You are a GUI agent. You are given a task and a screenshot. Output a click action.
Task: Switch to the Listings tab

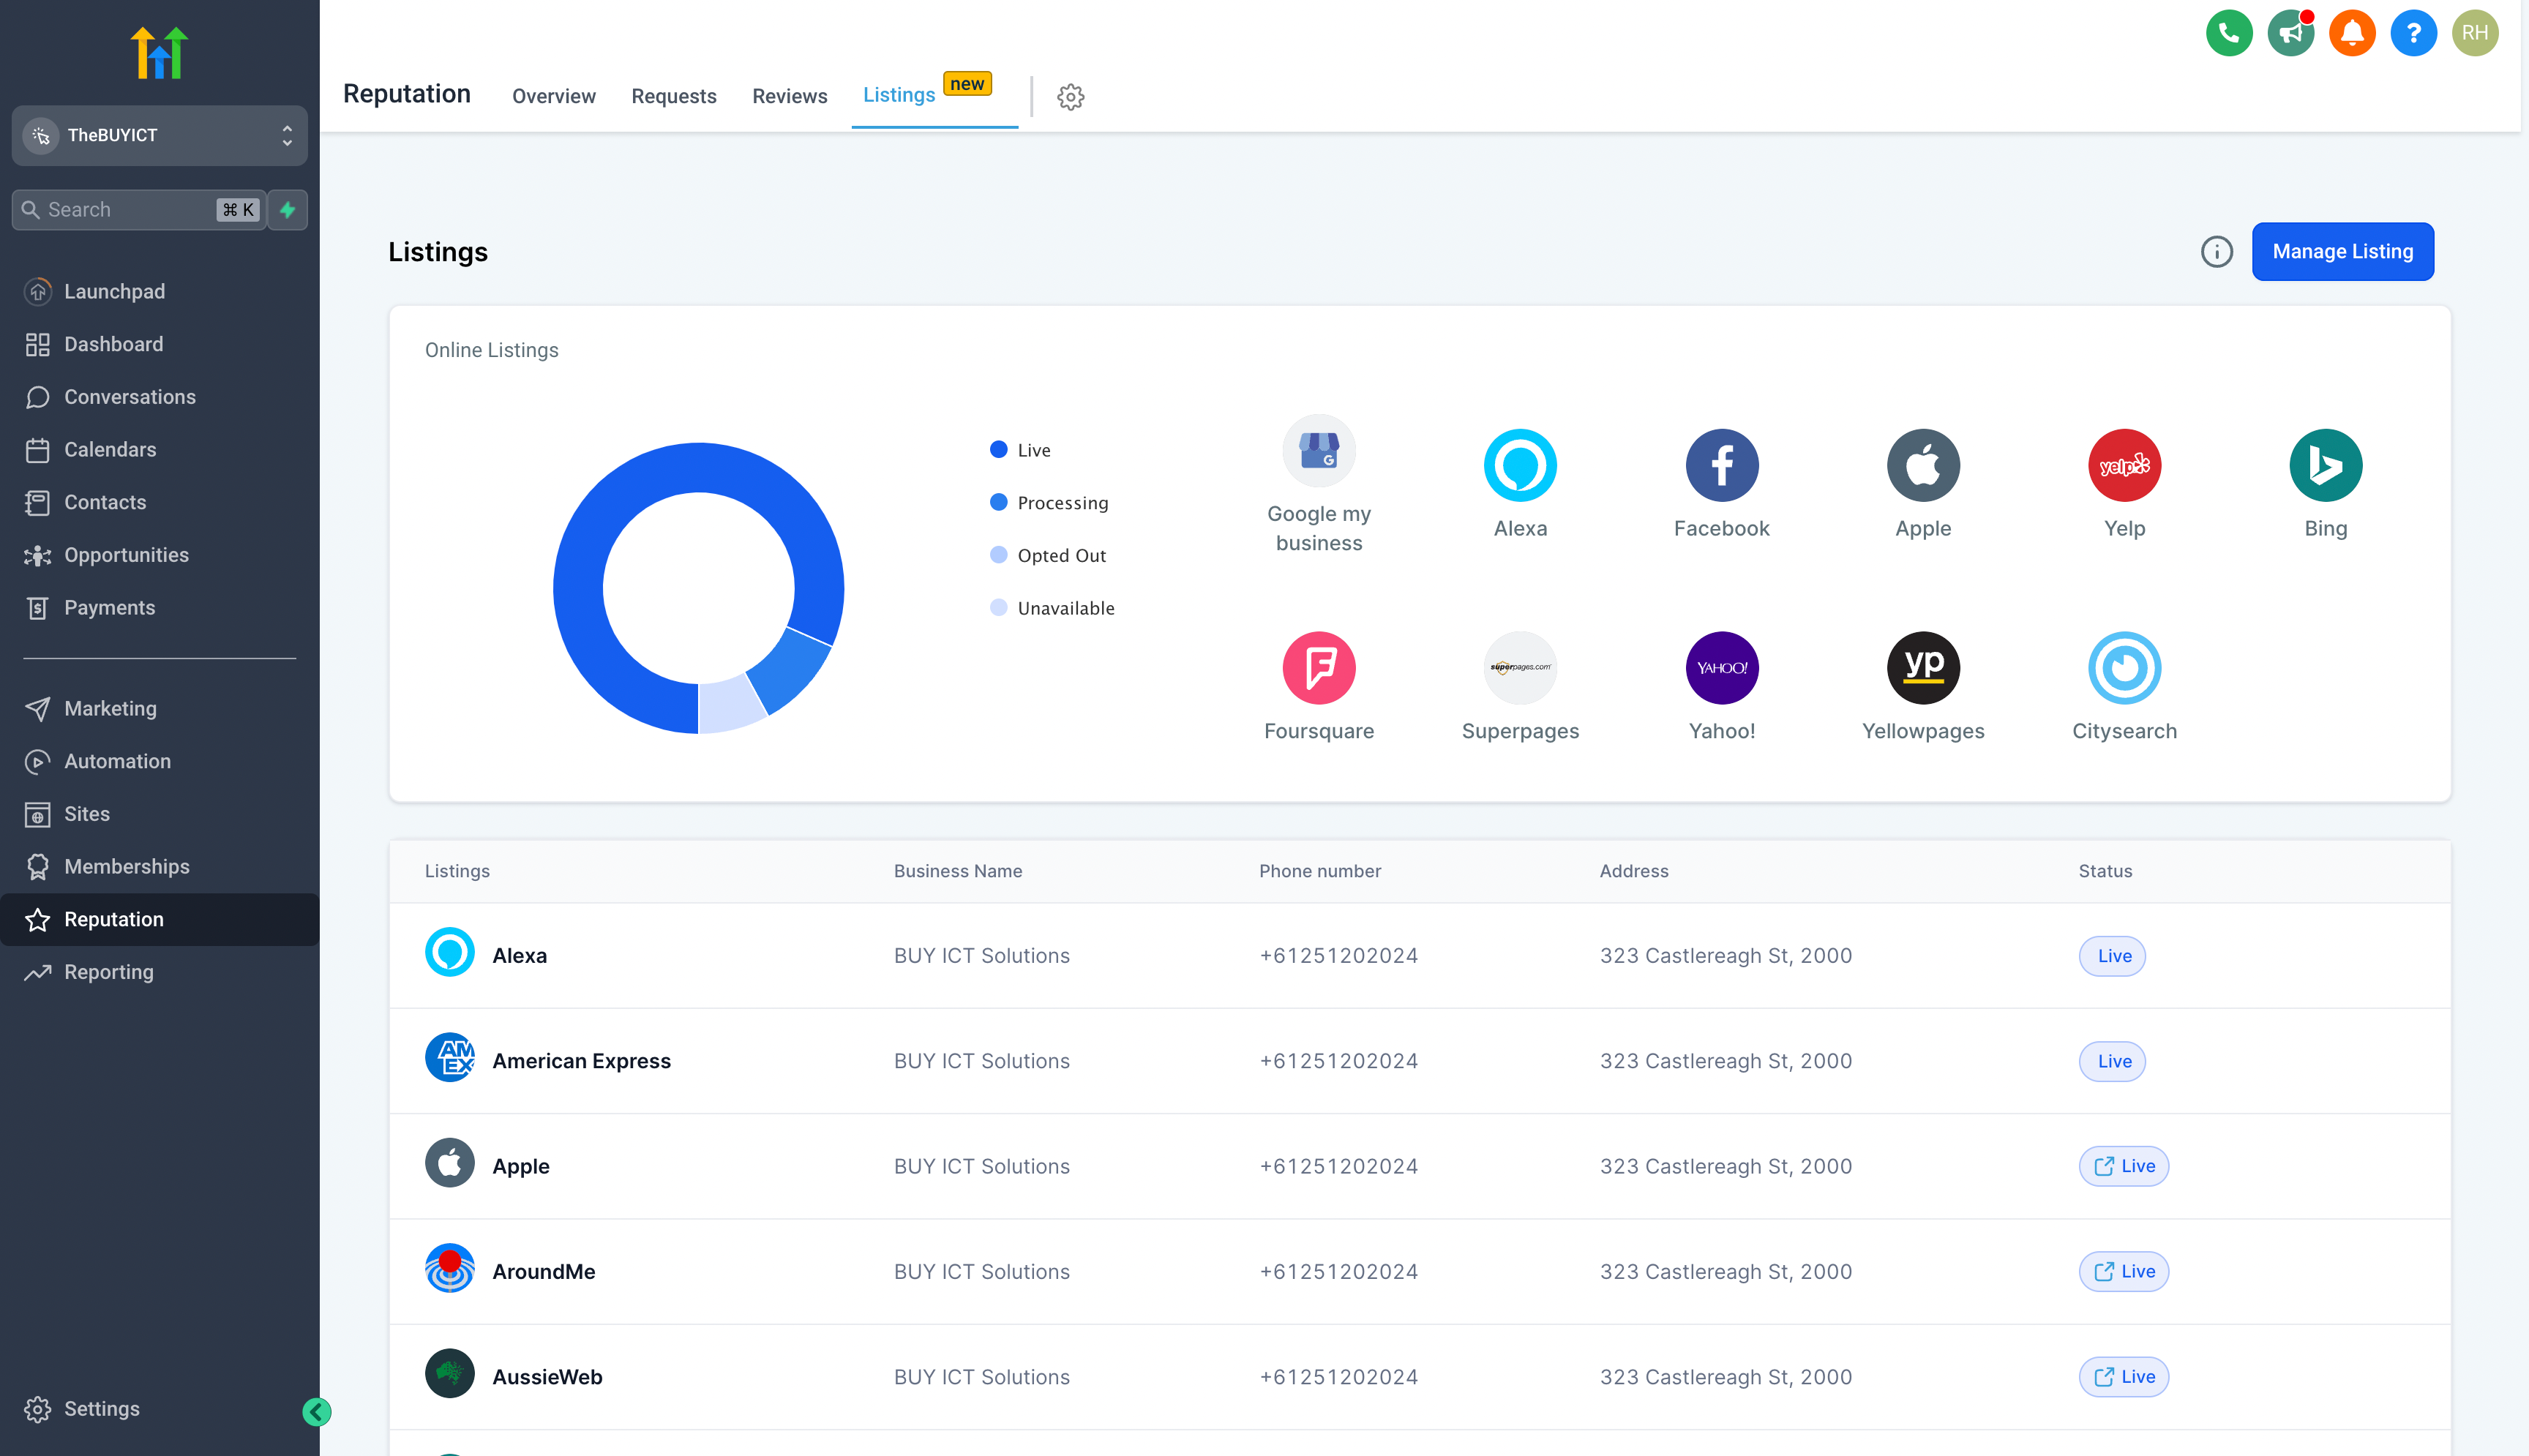898,95
